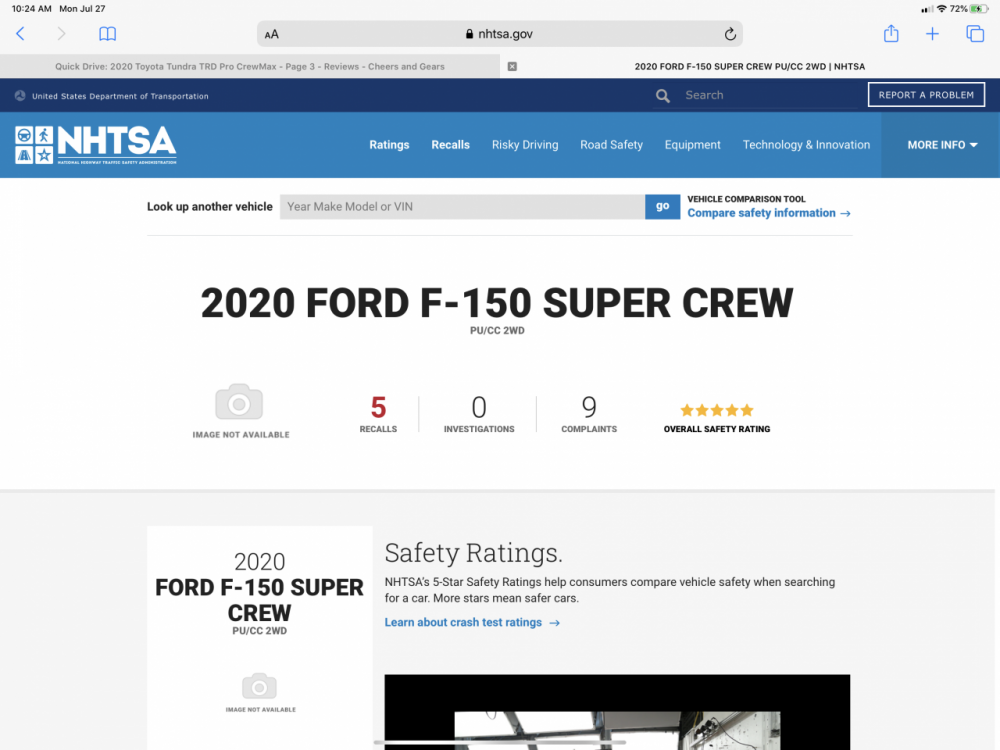
Task: Reload the page with the refresh icon
Action: (x=730, y=34)
